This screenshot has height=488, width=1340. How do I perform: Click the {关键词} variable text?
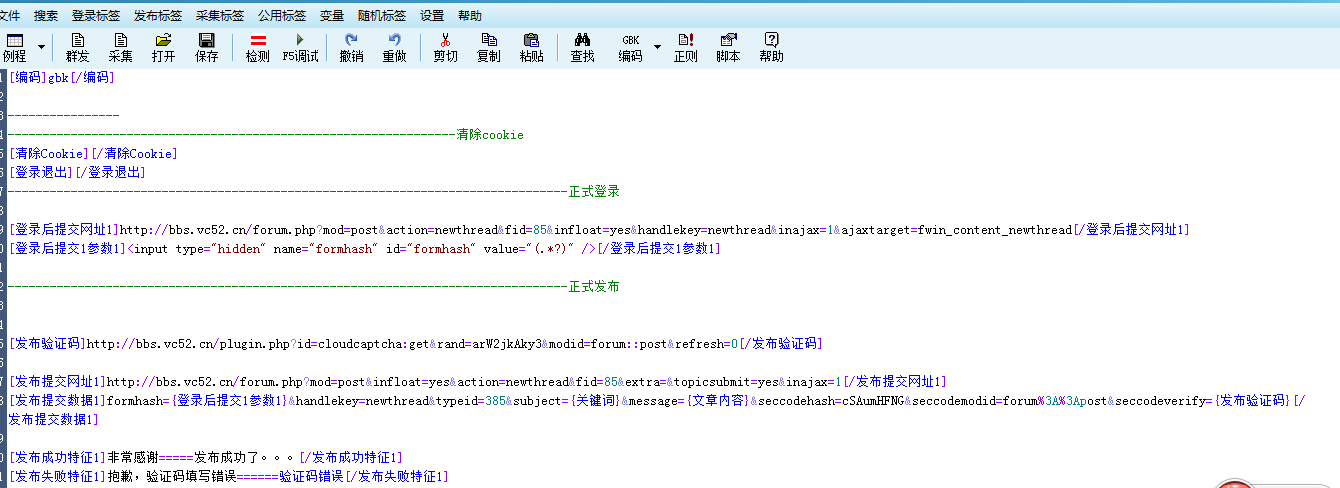595,401
